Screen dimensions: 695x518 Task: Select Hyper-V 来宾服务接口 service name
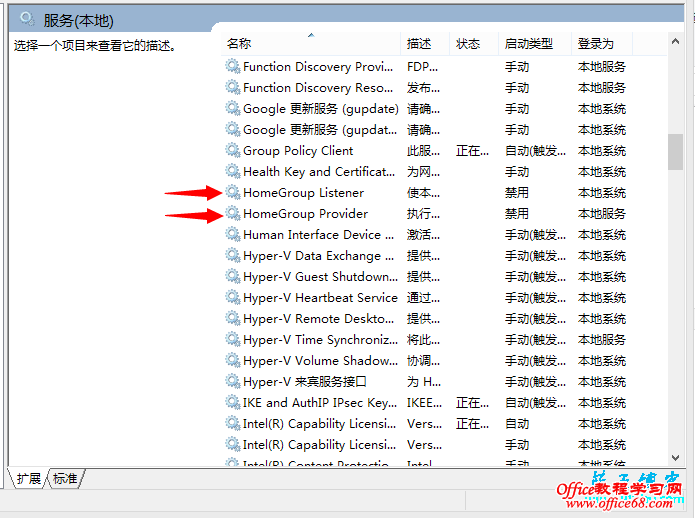tap(305, 382)
